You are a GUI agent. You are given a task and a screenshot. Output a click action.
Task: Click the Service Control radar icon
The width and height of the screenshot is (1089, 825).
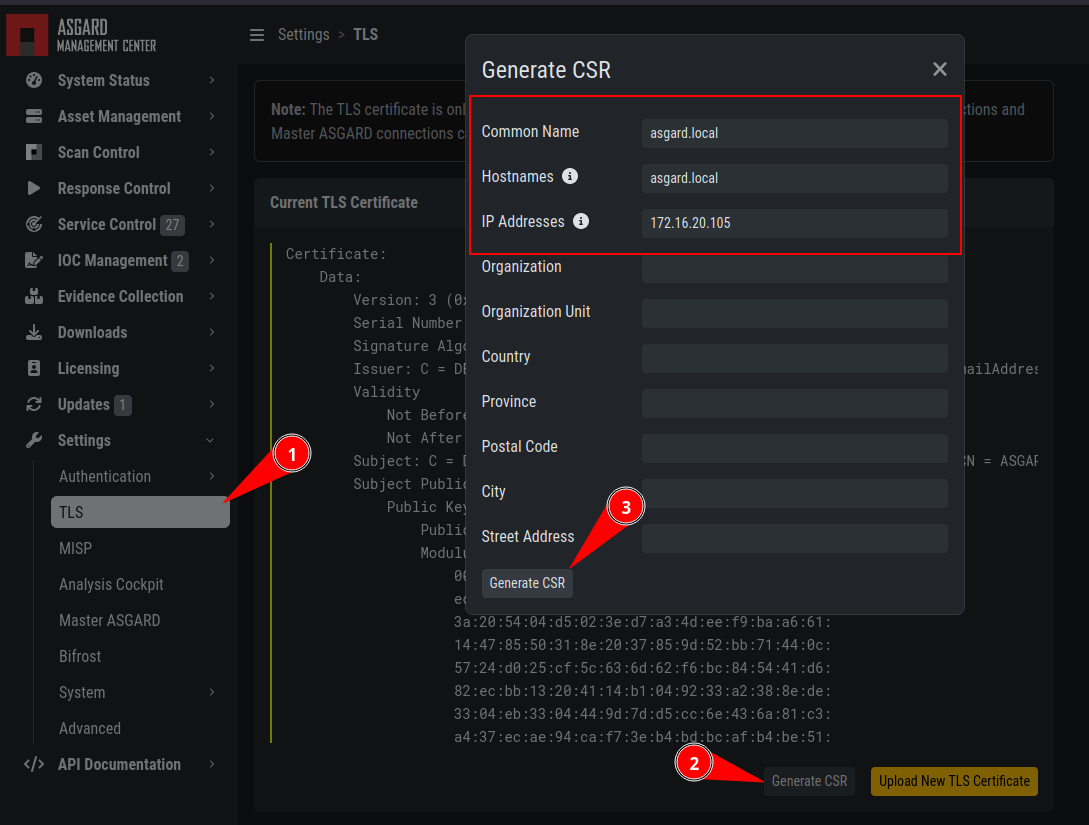[33, 224]
